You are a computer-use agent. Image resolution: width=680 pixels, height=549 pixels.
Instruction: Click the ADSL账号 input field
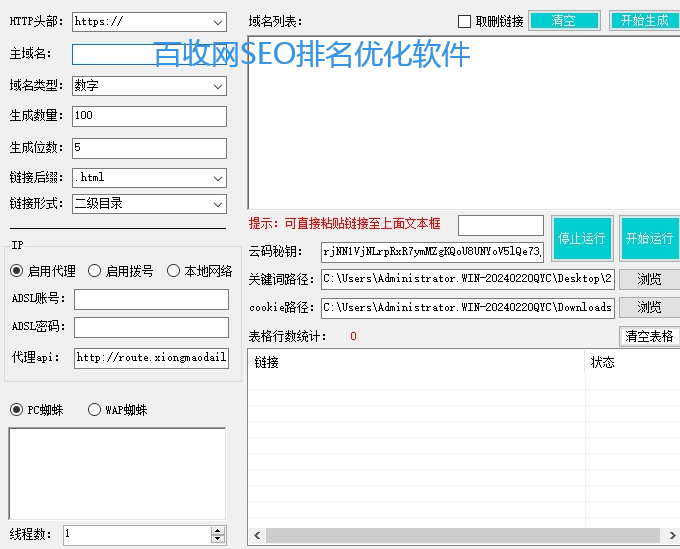click(151, 299)
